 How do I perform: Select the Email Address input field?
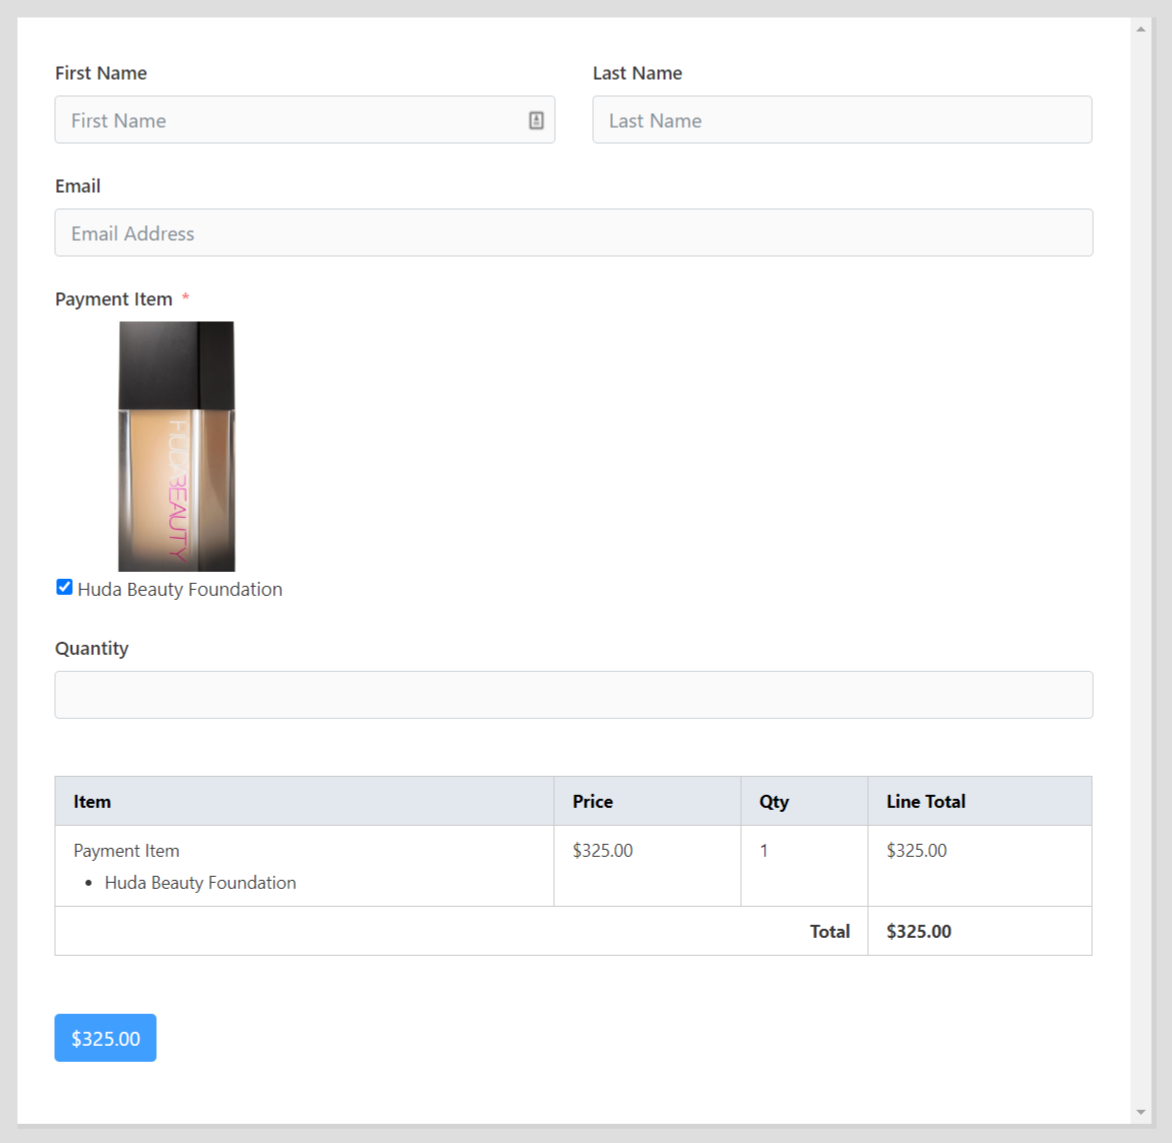573,232
